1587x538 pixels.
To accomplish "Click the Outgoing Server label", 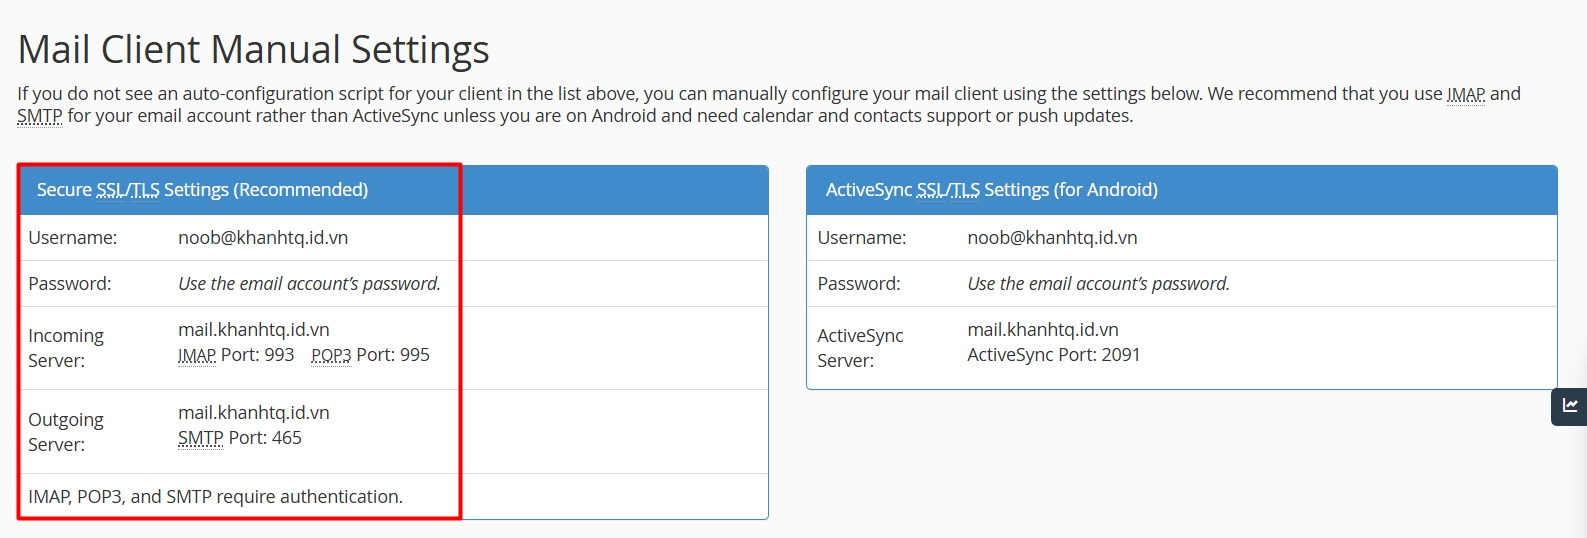I will (x=66, y=432).
